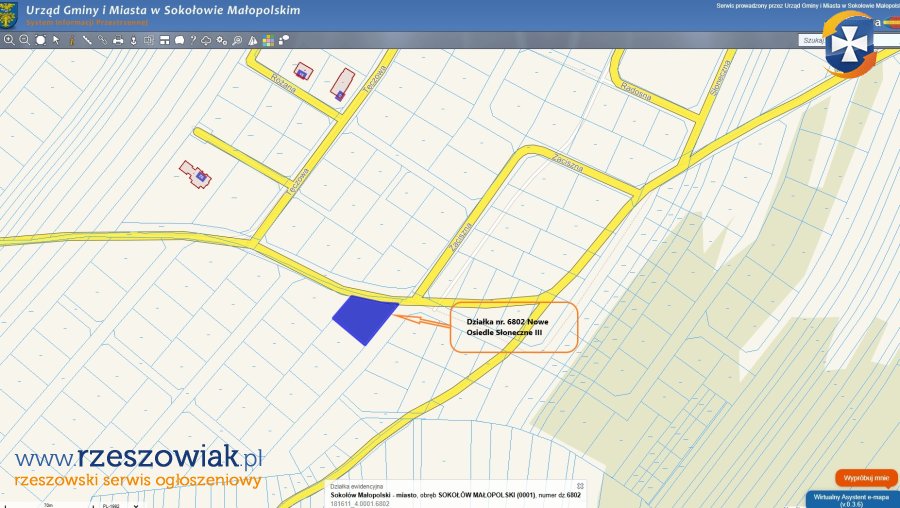Click the blue highlighted parcel 6802
This screenshot has height=508, width=900.
364,319
